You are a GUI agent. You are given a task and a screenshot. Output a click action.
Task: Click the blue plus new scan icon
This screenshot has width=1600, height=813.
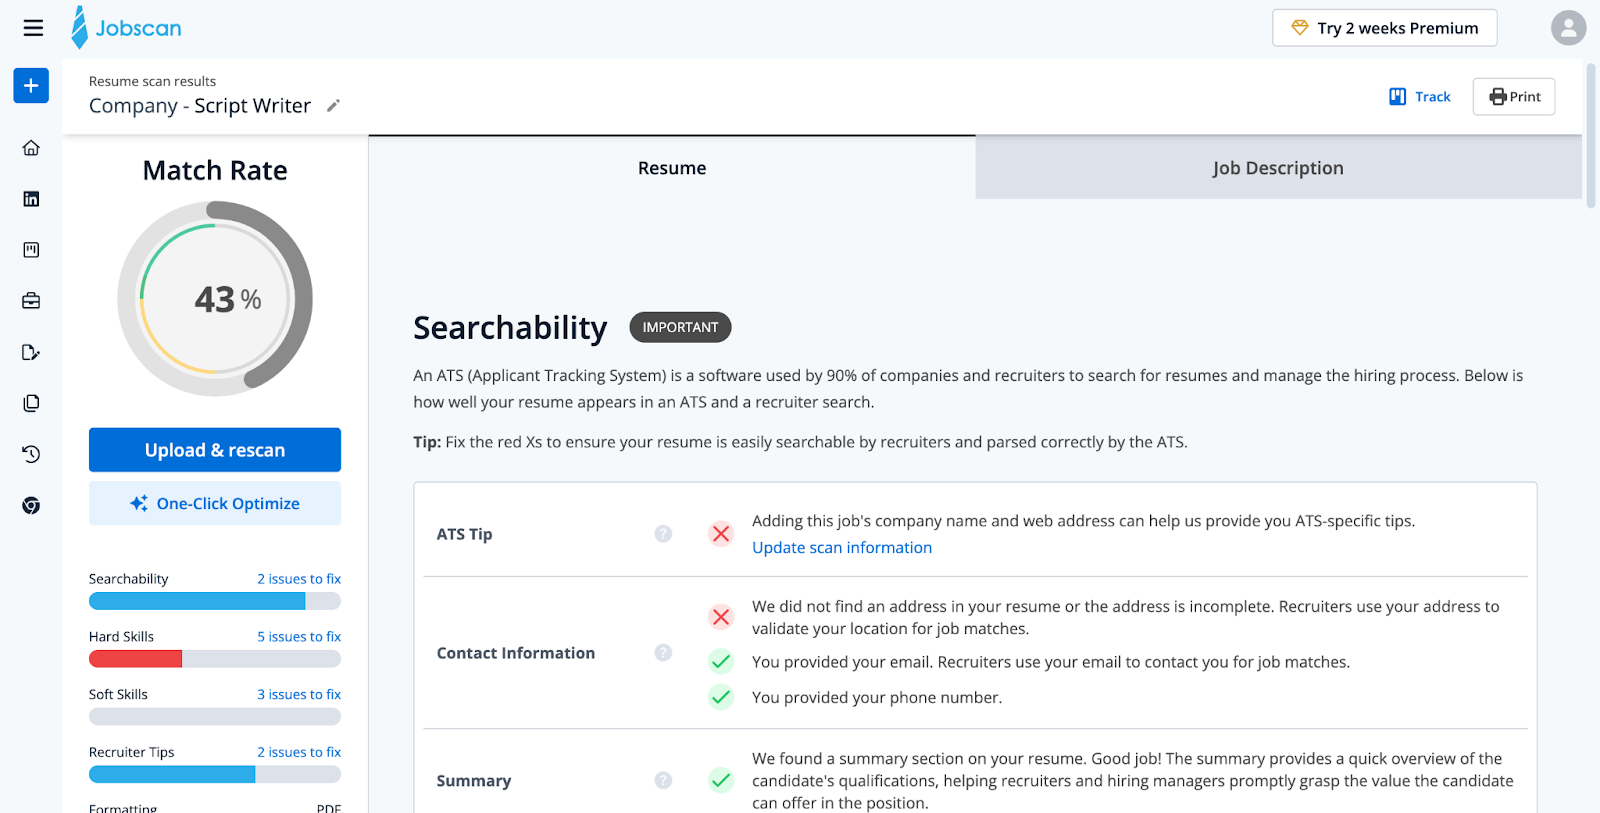[x=31, y=86]
